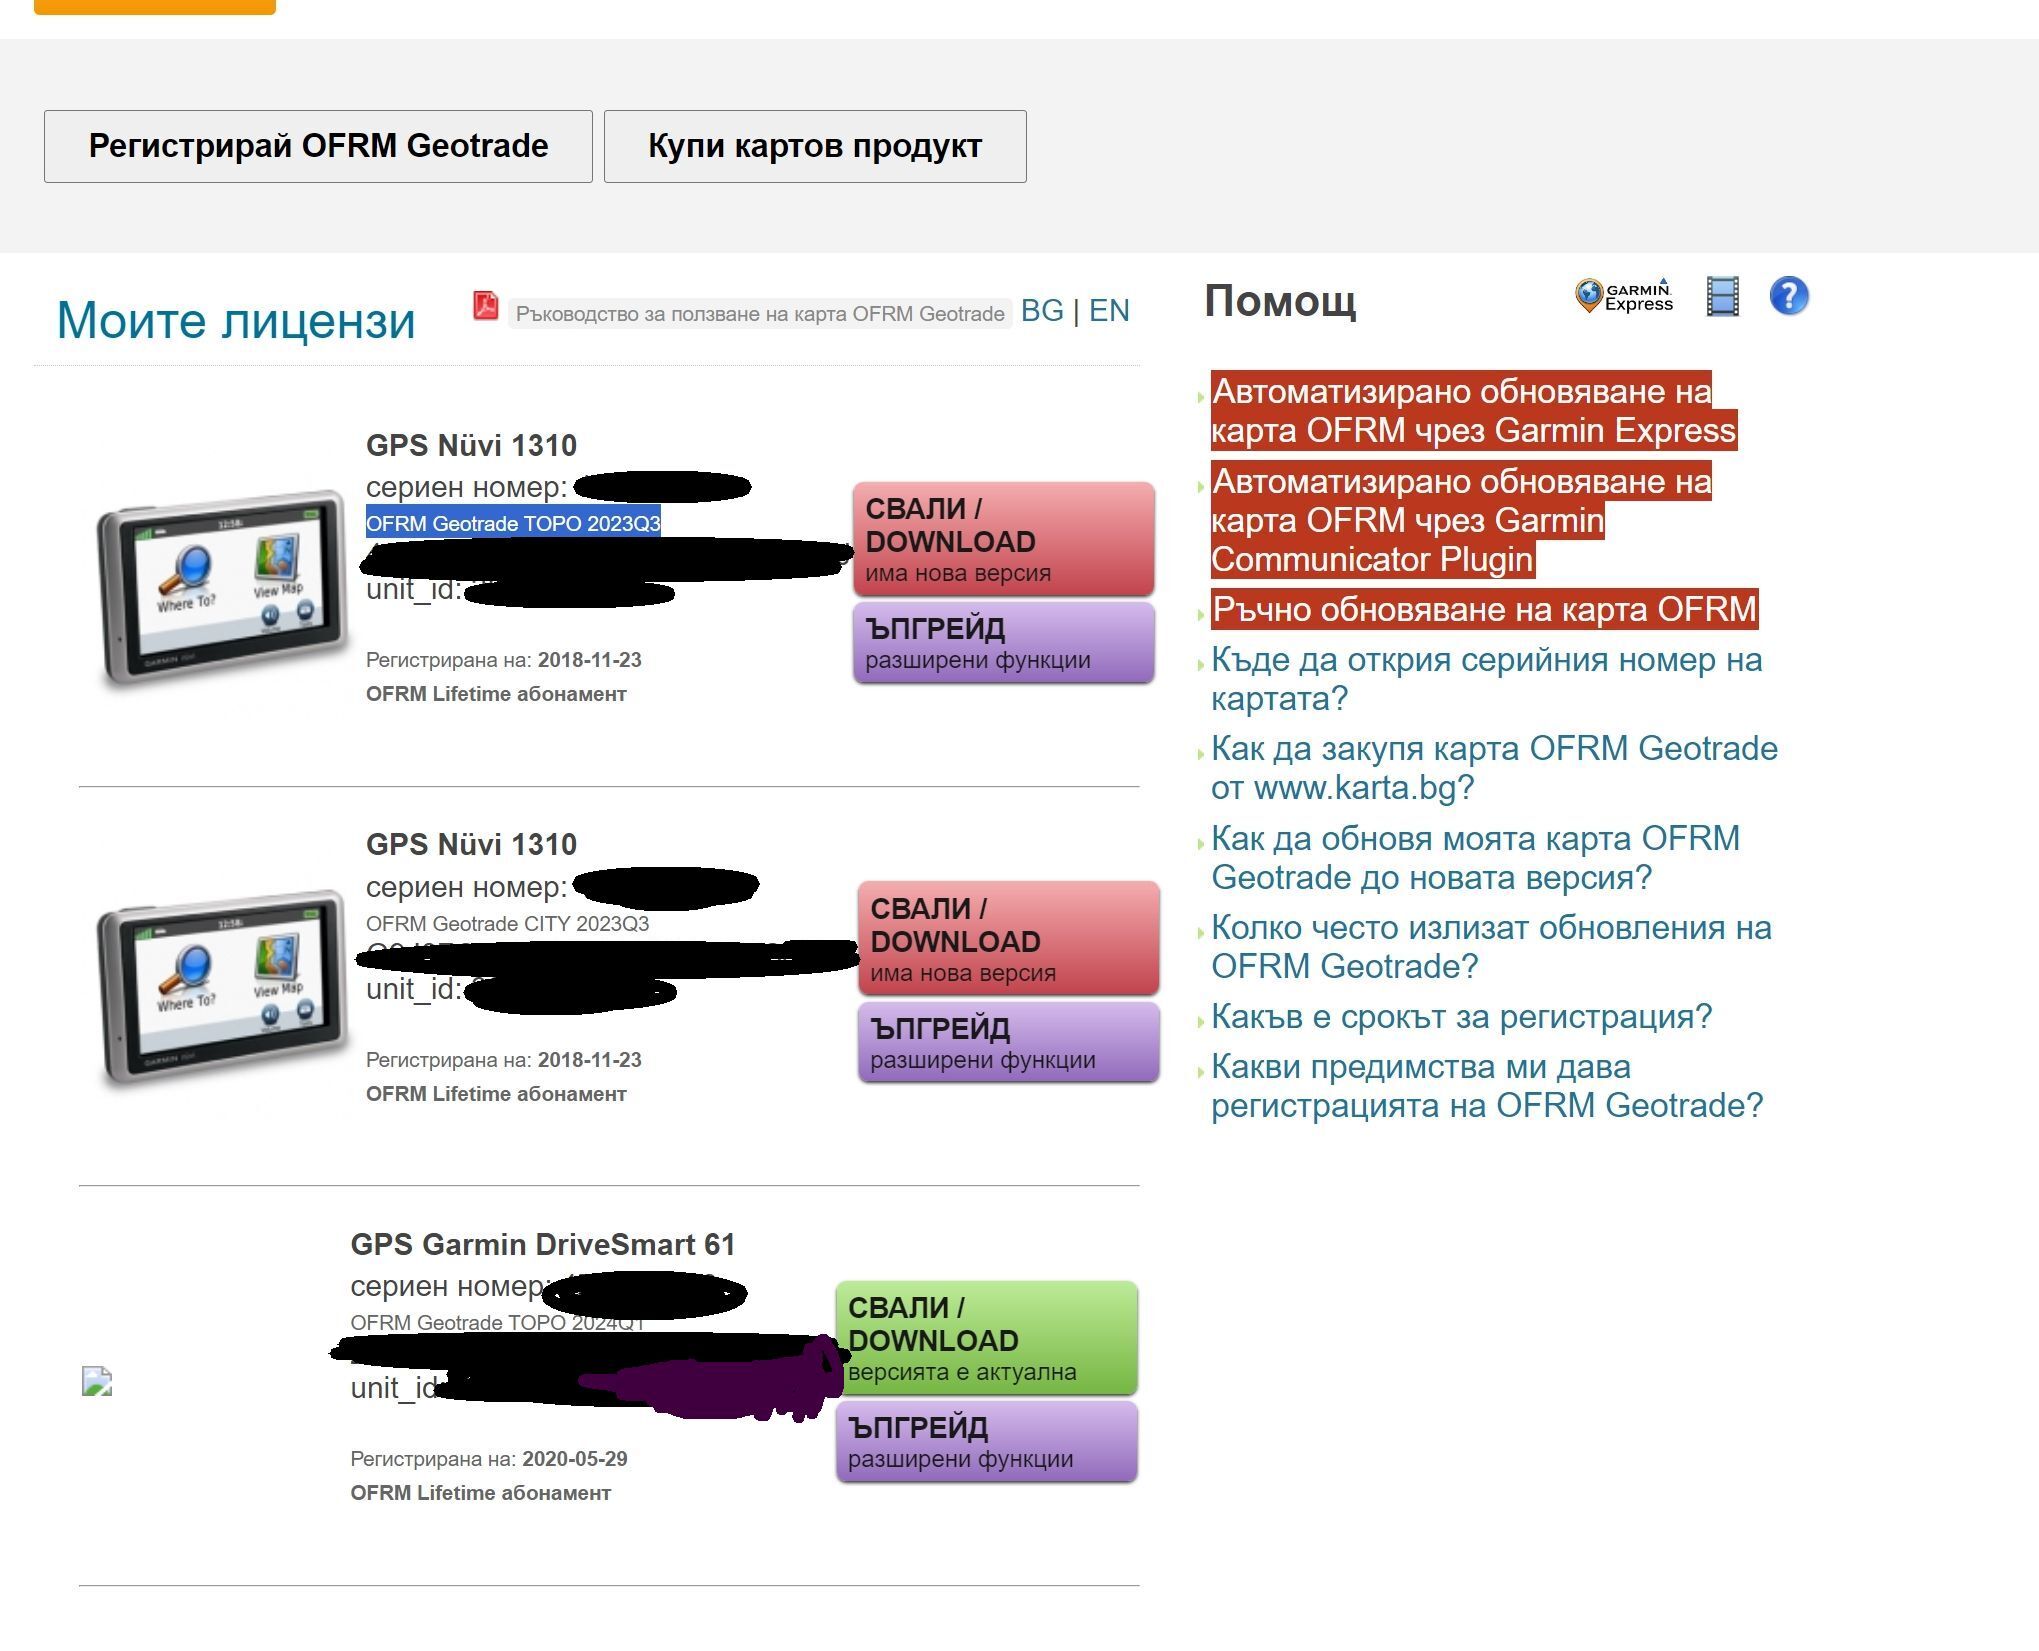Open Какъв е срокът за регистрация link
Viewport: 2039px width, 1651px height.
[x=1461, y=1017]
